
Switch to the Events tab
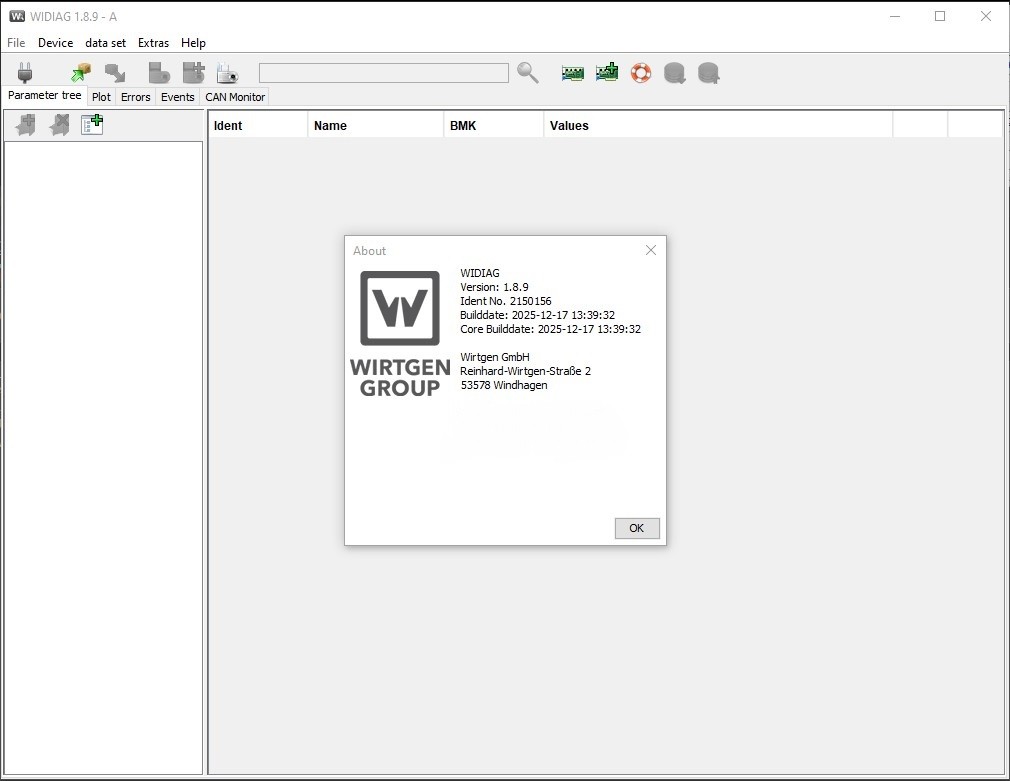pyautogui.click(x=178, y=97)
